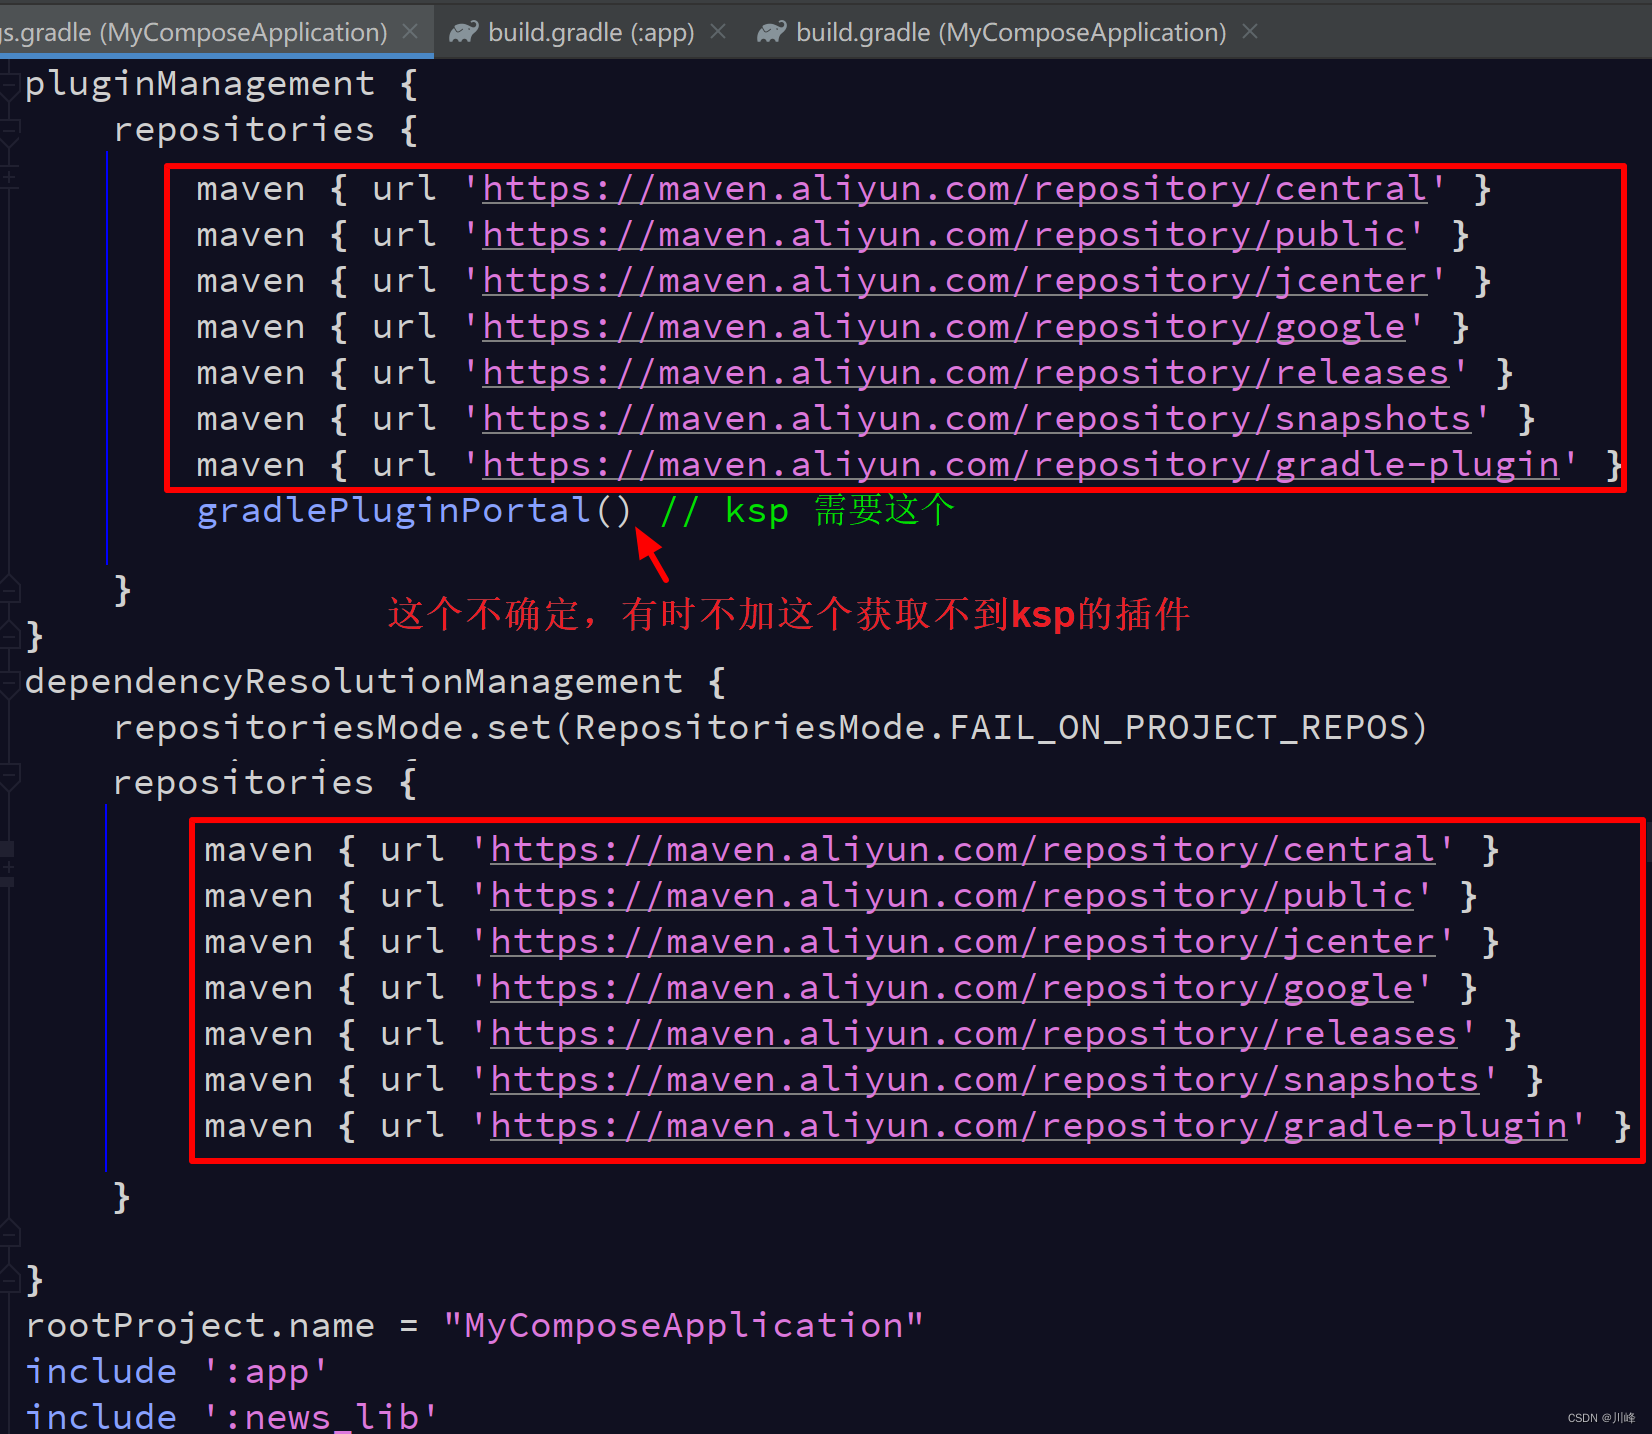Screen dimensions: 1652x1434
Task: Close the build.gradle (MyComposeApplication) tab
Action: tap(1250, 32)
